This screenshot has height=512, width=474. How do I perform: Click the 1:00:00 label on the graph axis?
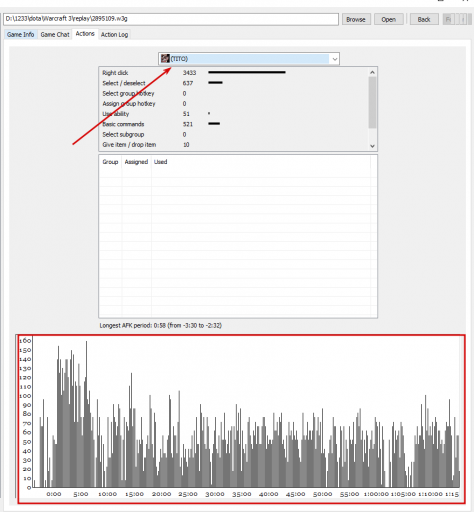pos(376,494)
